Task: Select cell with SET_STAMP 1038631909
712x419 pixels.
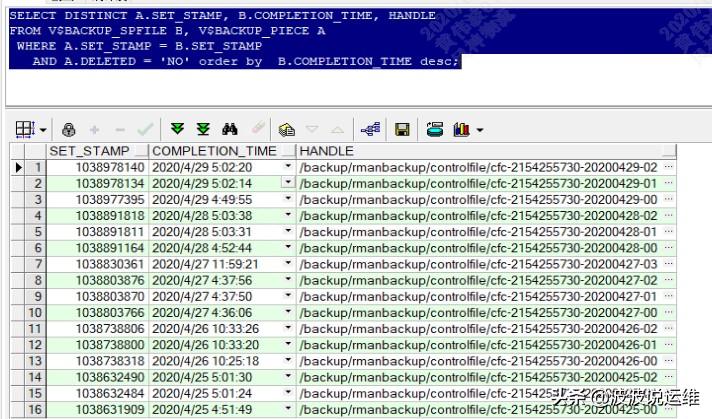Action: coord(98,409)
